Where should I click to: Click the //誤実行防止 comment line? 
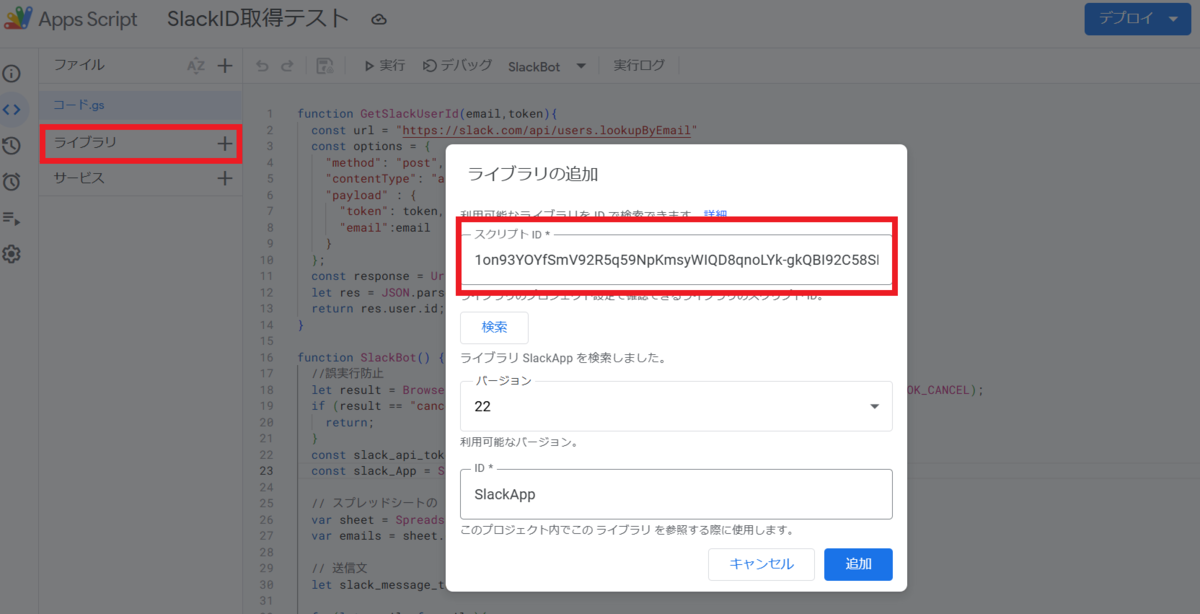click(347, 373)
